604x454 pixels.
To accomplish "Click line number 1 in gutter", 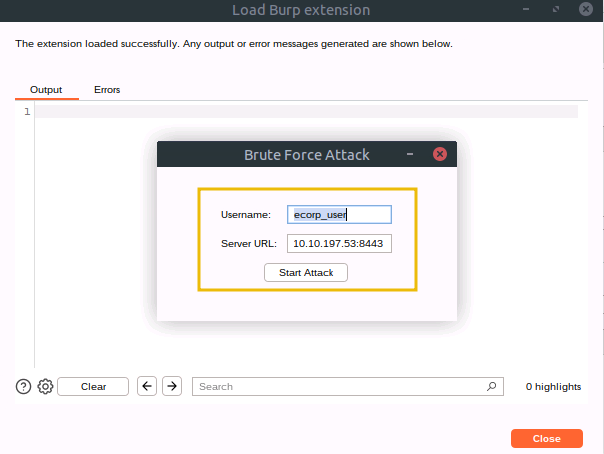I will click(27, 112).
